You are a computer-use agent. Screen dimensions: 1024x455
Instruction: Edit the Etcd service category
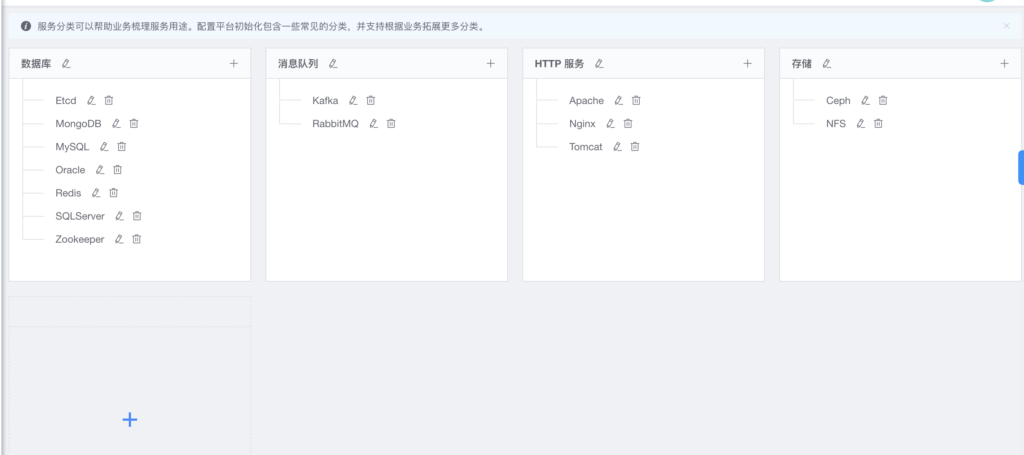(x=91, y=101)
